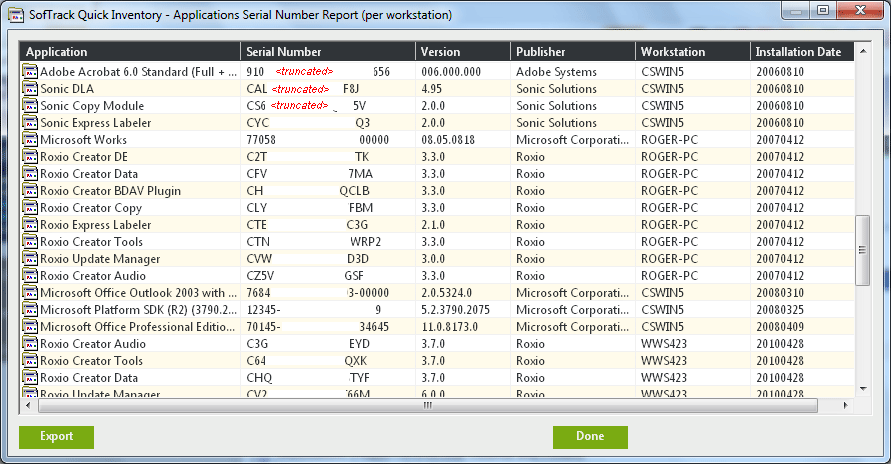Click the Roxio Creator BDAV Plugin icon
Viewport: 891px width, 464px height.
[x=30, y=191]
